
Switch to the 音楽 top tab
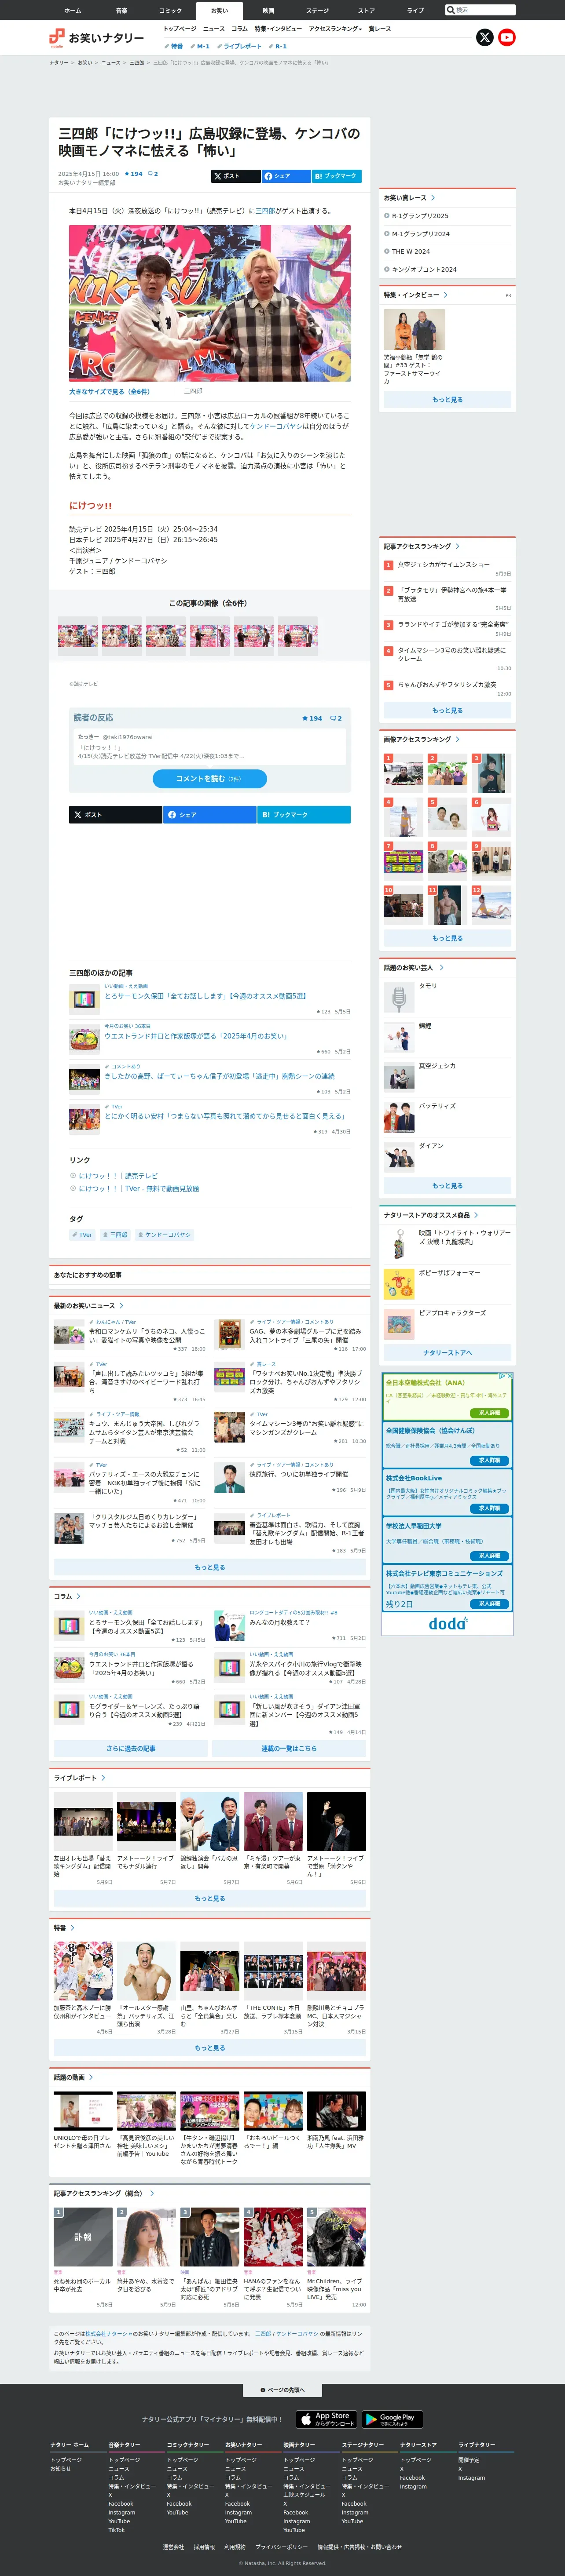click(x=121, y=10)
